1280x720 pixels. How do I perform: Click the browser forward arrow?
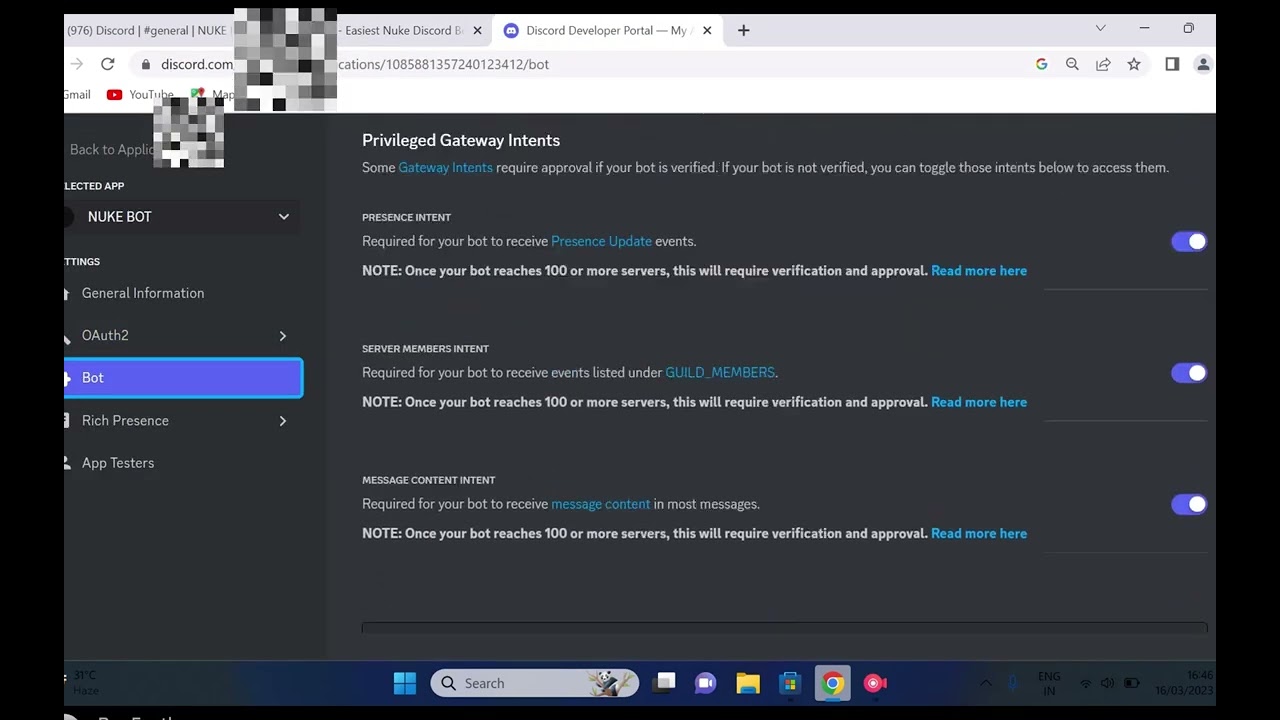[76, 64]
